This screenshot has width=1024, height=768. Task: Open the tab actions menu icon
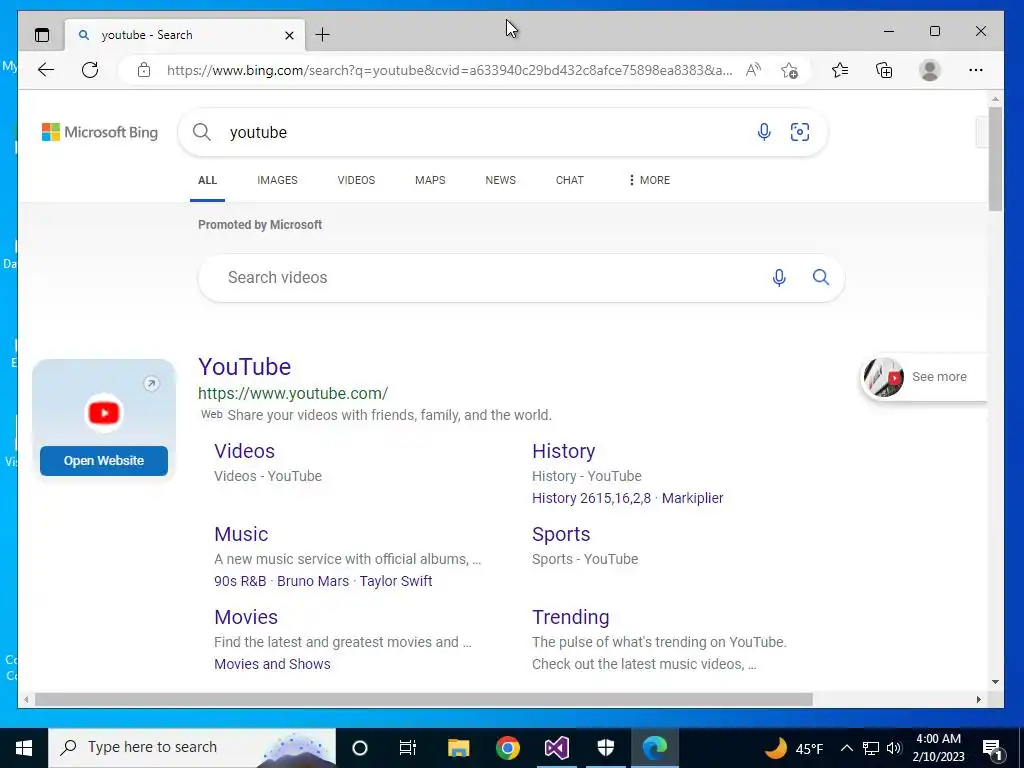tap(42, 35)
